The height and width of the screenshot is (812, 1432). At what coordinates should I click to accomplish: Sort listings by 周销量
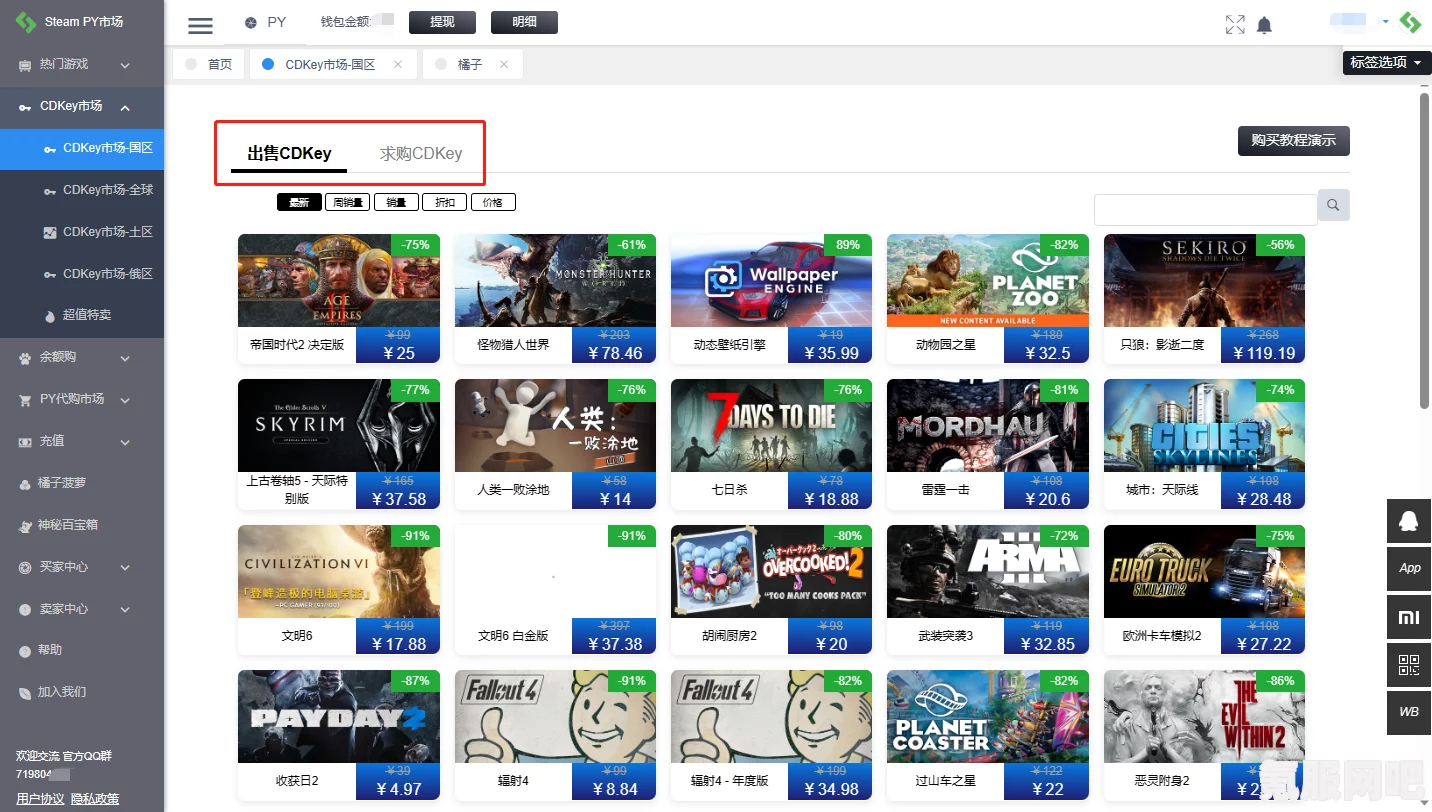click(348, 202)
